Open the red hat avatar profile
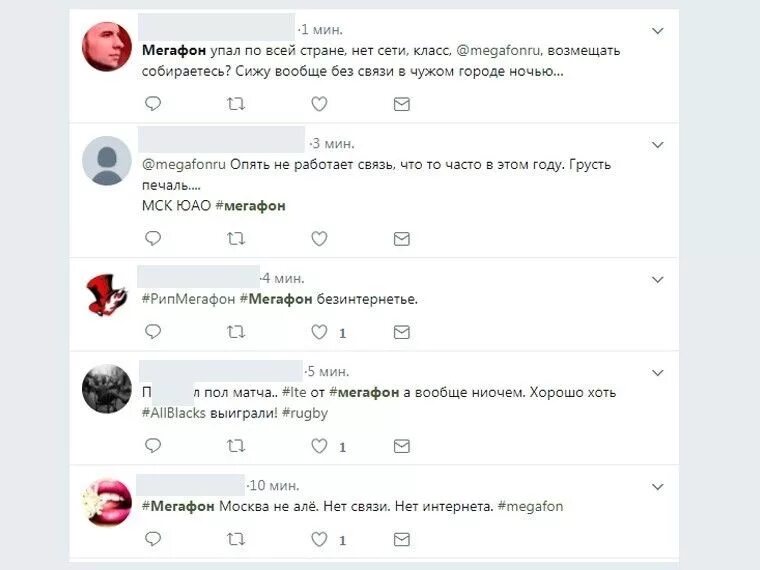 (107, 294)
